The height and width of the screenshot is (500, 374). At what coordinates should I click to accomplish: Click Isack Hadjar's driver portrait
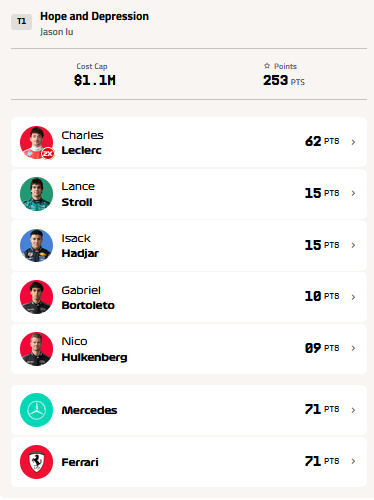click(37, 246)
